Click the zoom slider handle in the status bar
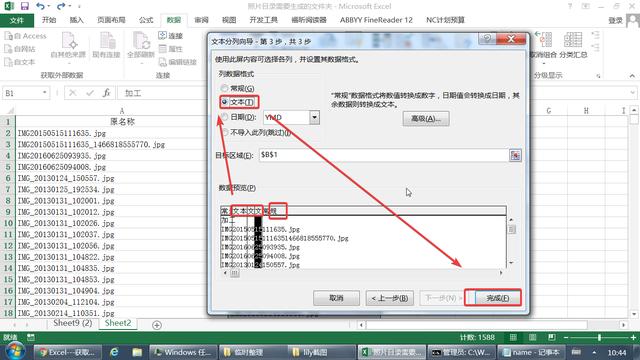640x360 pixels. [599, 337]
